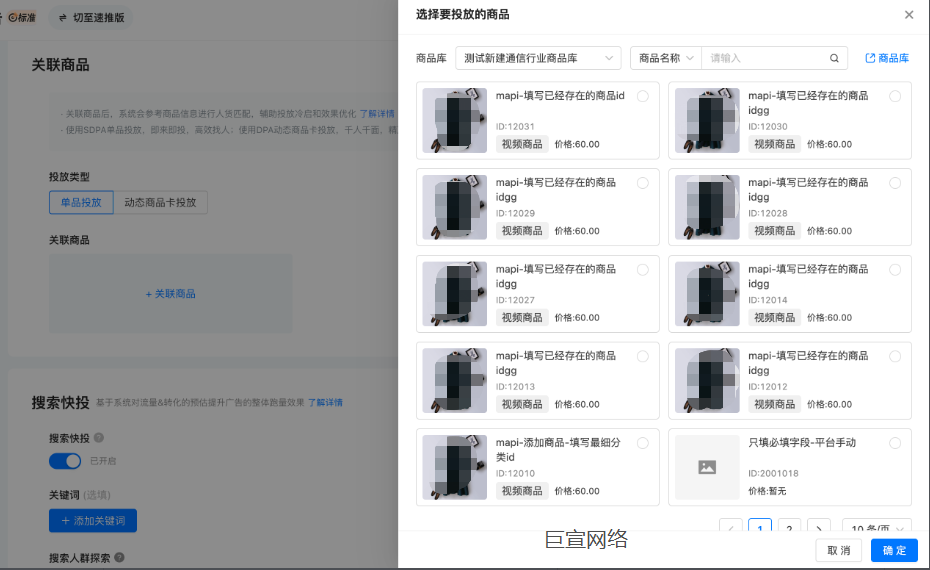Screen dimensions: 930x570
Task: Click the text ID:12012
Action: click(x=767, y=387)
